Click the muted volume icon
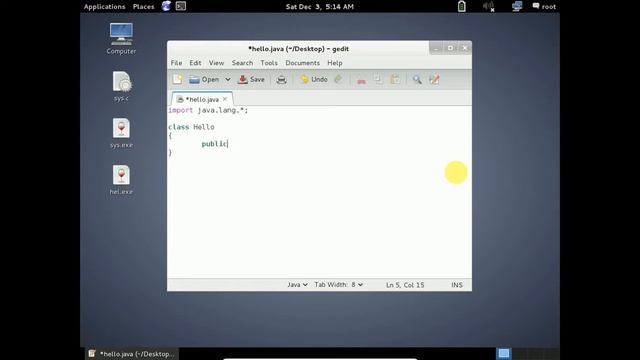 coord(489,6)
